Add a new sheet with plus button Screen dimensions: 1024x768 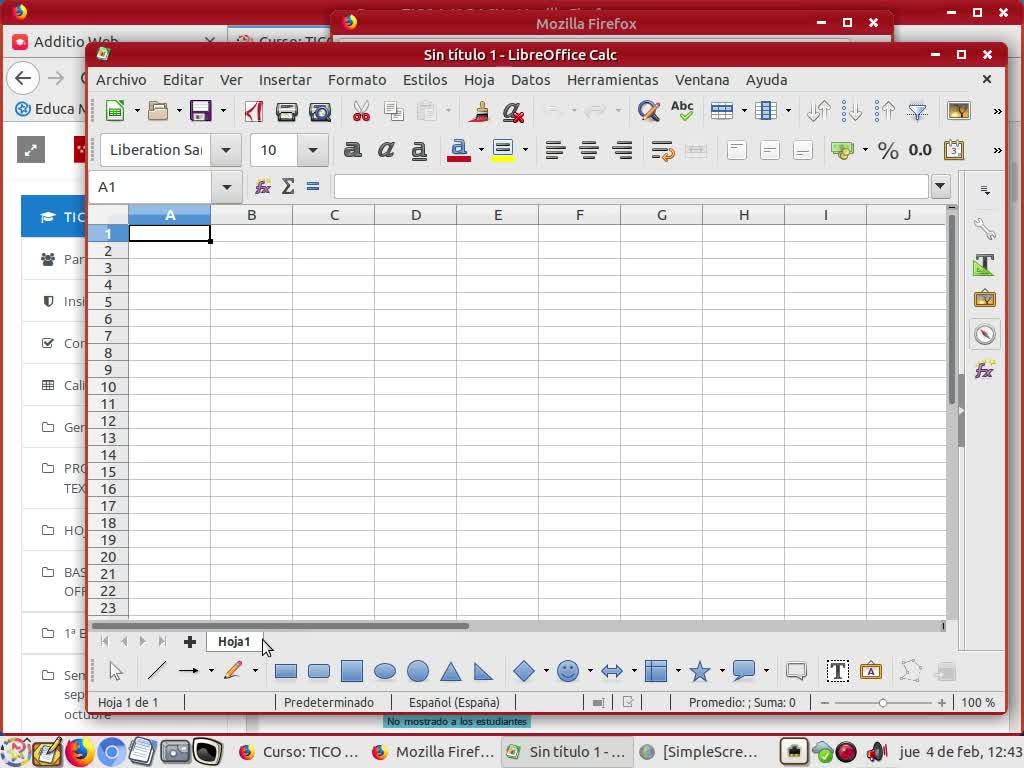tap(189, 641)
